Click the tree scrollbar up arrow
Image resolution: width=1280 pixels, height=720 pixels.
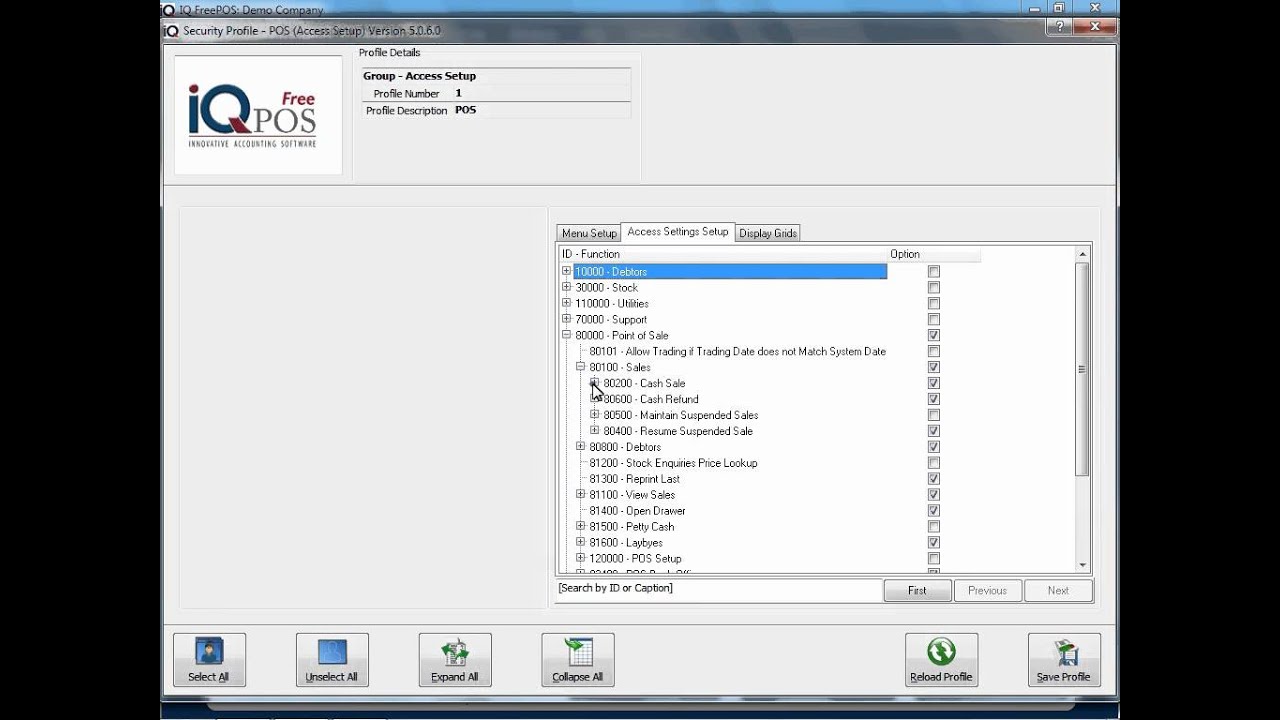(x=1082, y=254)
